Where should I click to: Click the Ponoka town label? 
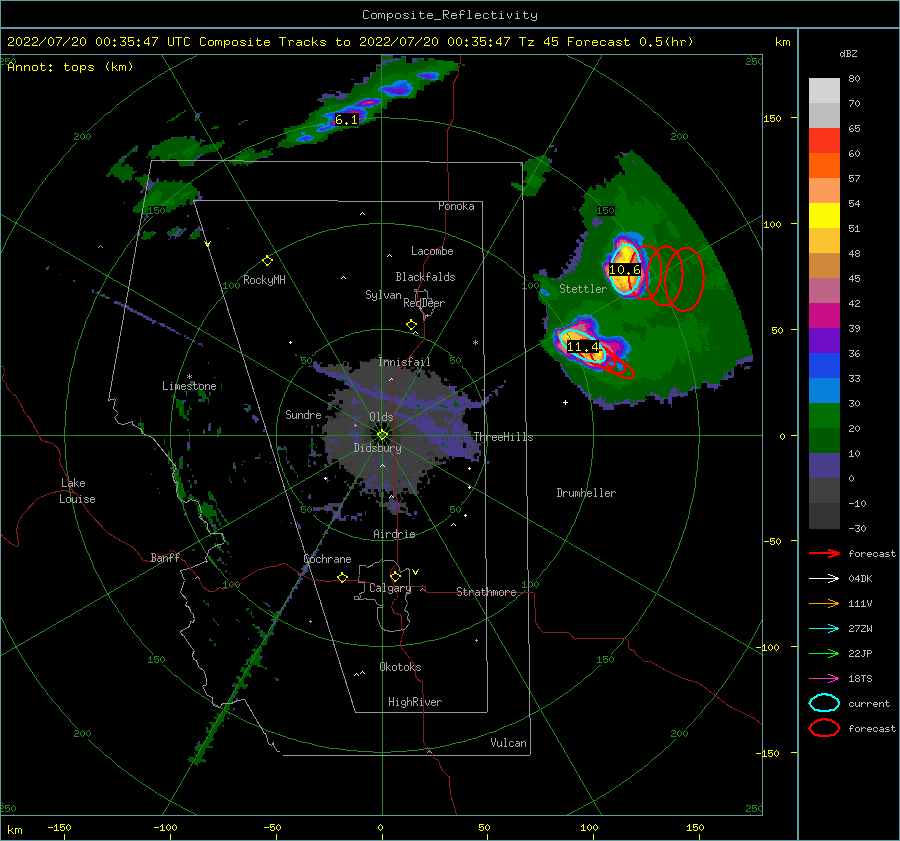(x=456, y=206)
